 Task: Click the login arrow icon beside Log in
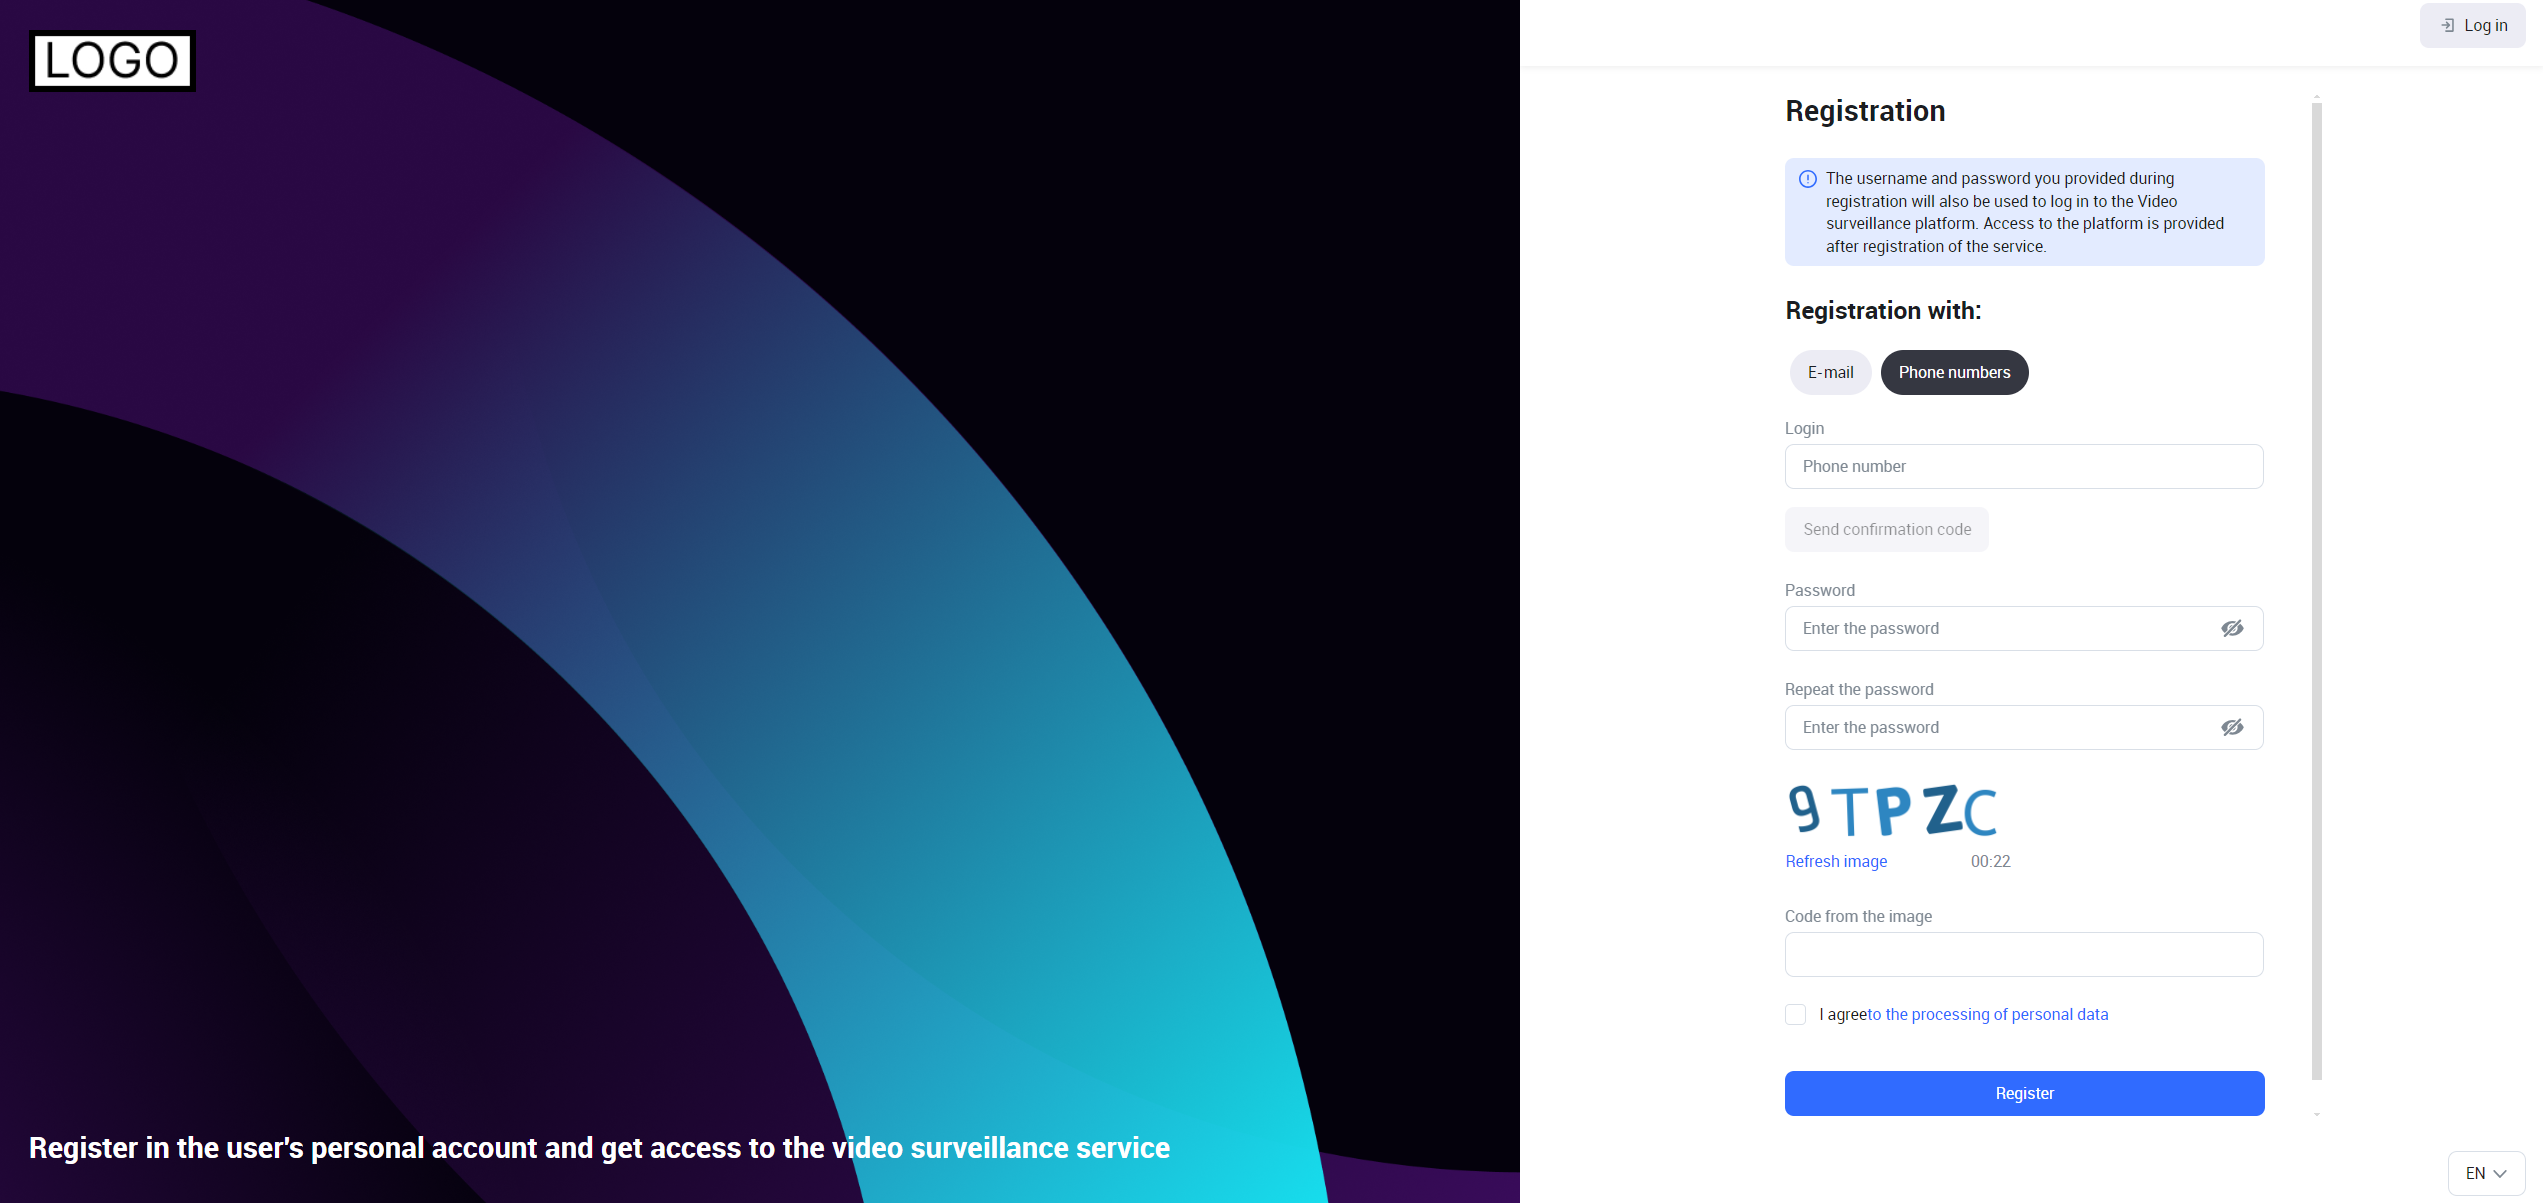[2447, 26]
